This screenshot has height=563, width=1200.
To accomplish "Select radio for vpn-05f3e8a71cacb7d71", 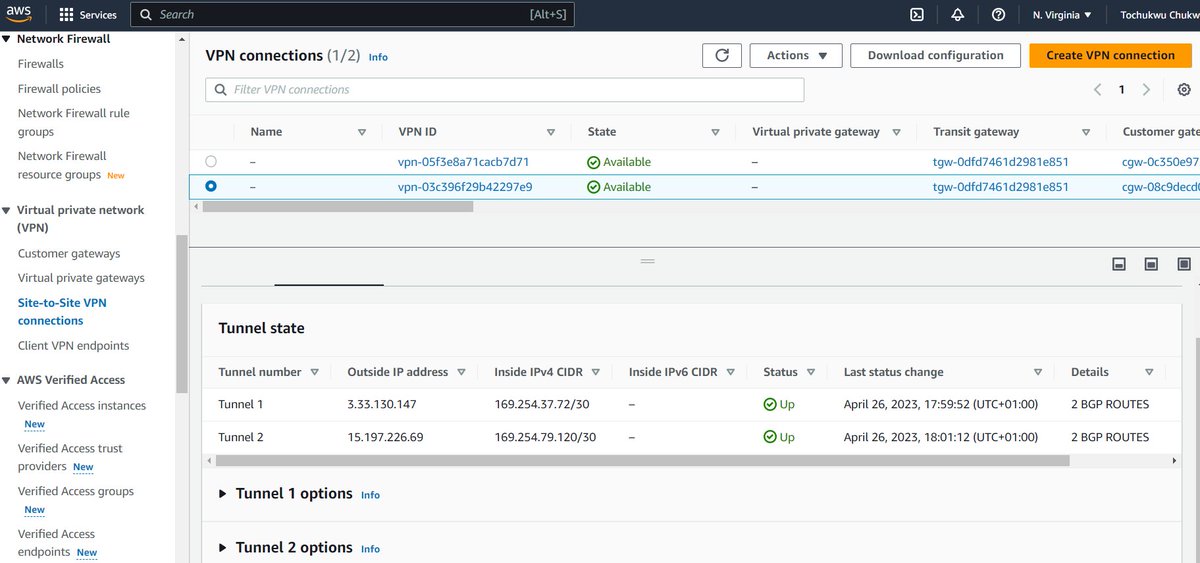I will [x=210, y=161].
